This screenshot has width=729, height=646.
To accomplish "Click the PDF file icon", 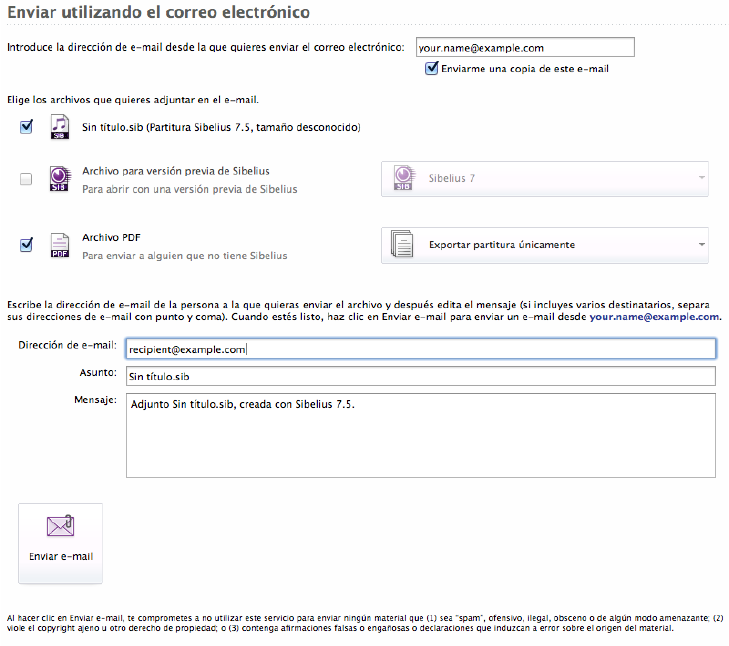I will point(59,245).
